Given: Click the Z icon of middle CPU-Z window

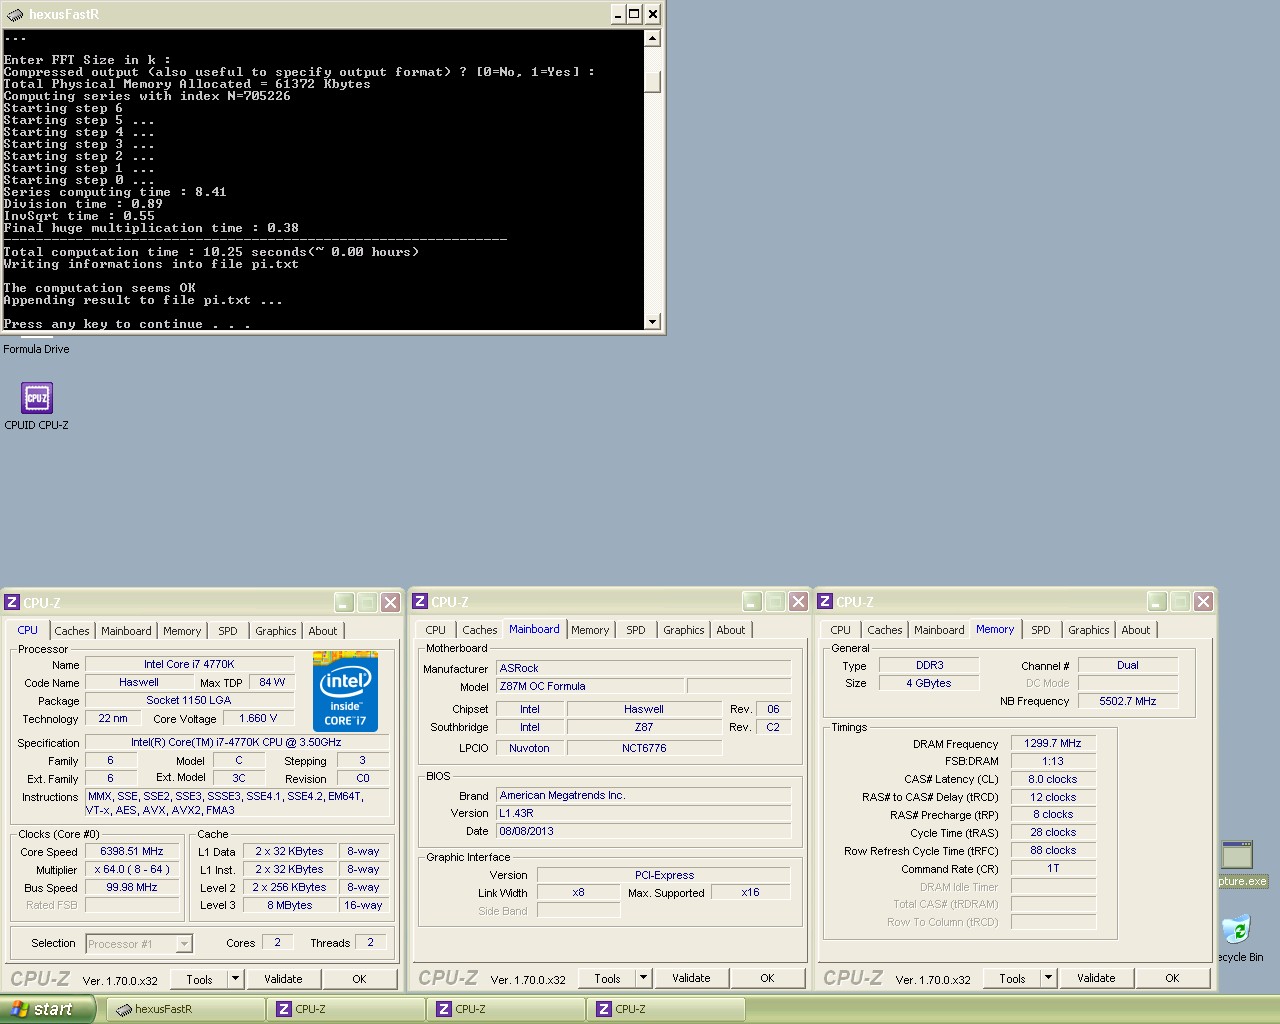Looking at the screenshot, I should (420, 601).
